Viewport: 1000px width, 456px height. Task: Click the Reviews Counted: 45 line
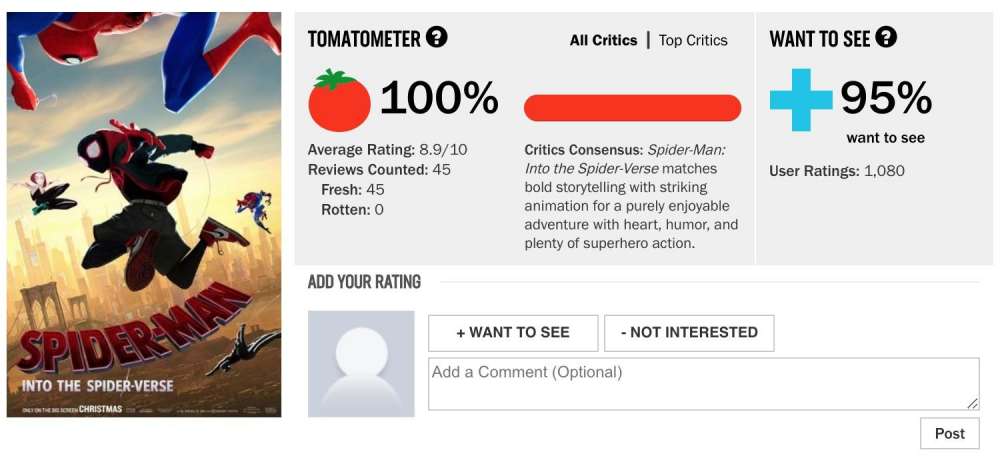pos(379,170)
